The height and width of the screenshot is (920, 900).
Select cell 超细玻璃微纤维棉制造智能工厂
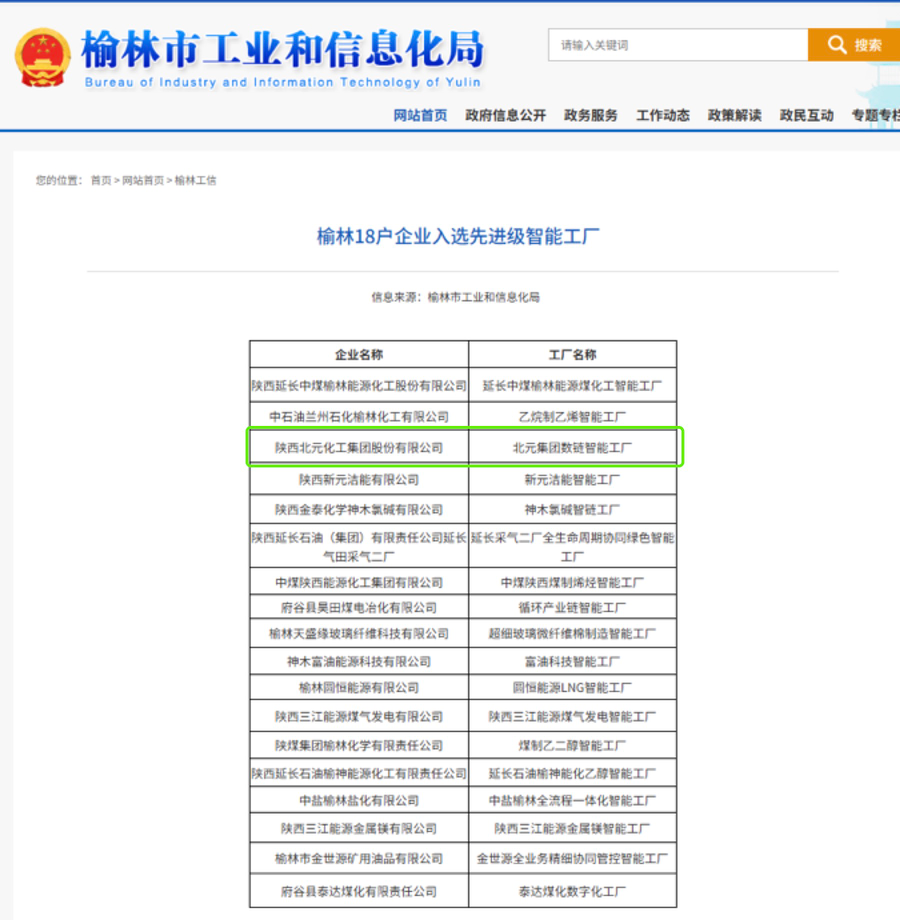click(x=573, y=634)
